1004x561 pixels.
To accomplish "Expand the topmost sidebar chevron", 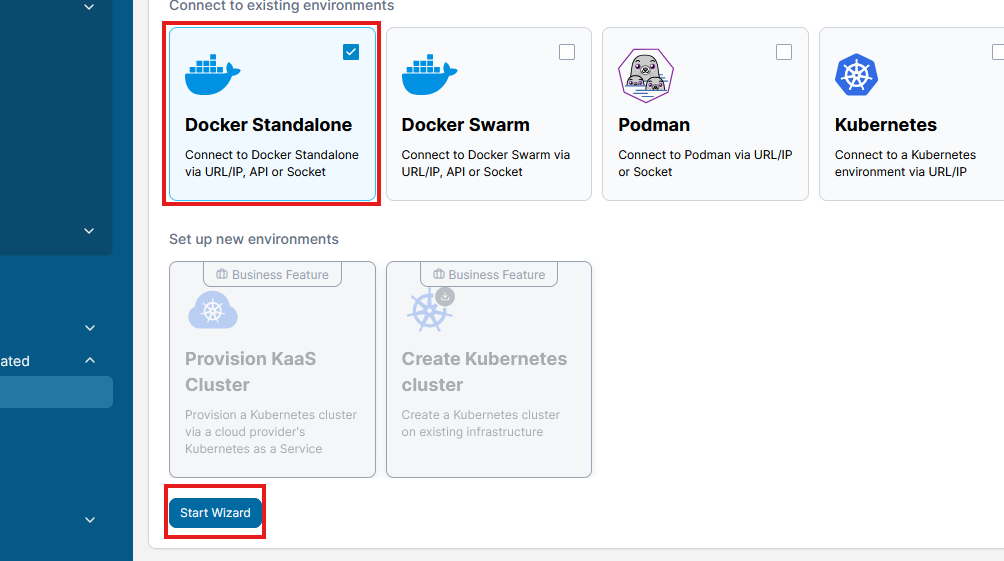I will pos(89,7).
